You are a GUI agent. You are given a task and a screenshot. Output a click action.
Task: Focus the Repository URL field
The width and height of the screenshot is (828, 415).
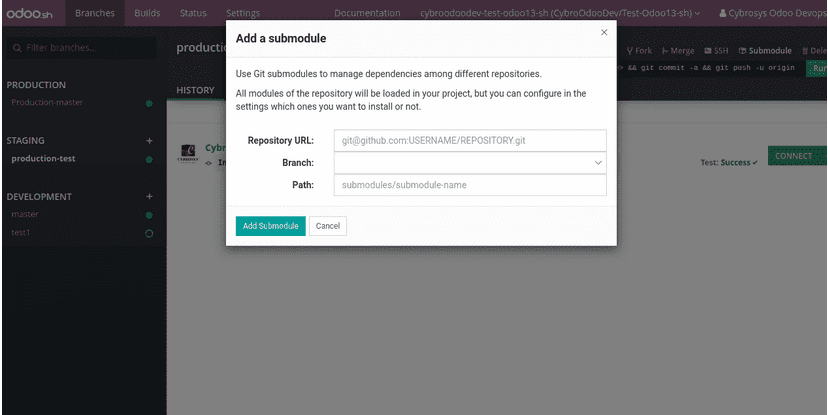click(x=470, y=140)
